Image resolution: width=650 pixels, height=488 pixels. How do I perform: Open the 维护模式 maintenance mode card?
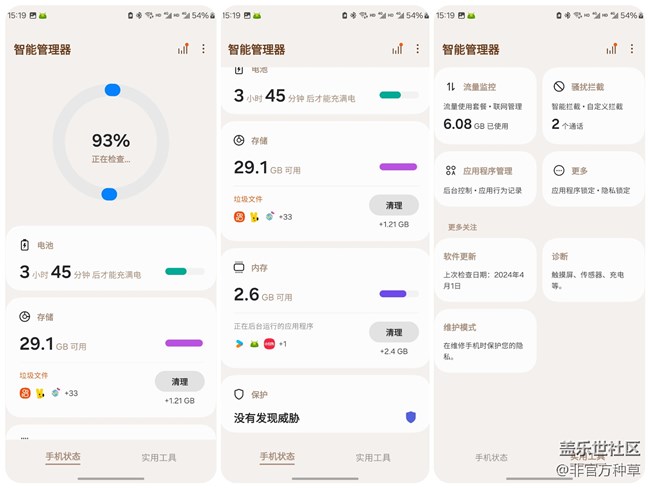(485, 340)
